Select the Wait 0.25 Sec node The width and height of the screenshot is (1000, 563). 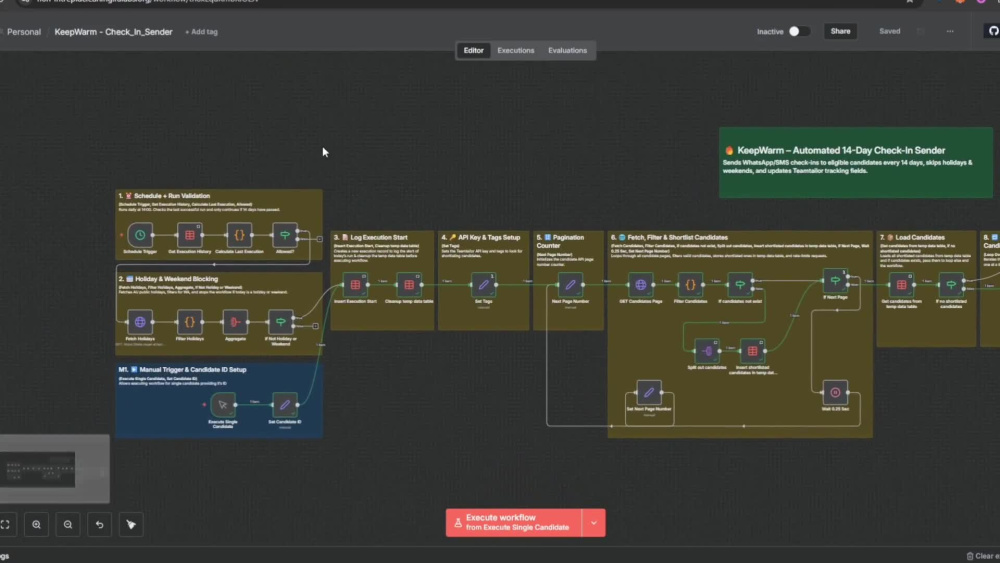coord(835,393)
